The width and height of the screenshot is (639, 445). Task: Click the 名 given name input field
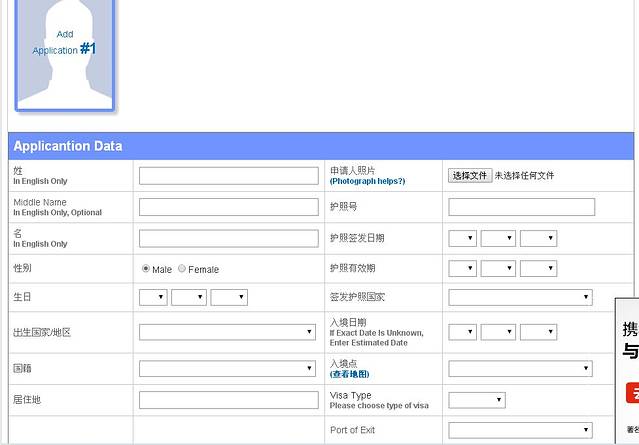pos(228,238)
